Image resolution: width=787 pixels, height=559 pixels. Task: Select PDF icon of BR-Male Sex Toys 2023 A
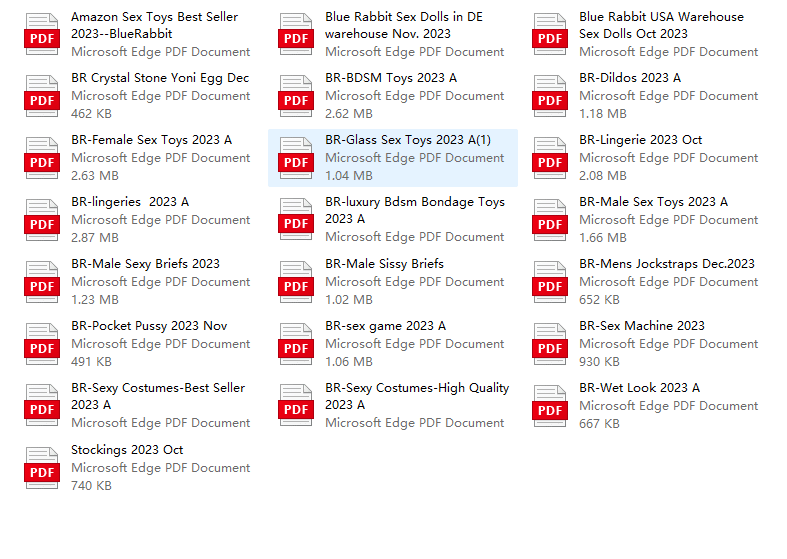pos(550,220)
